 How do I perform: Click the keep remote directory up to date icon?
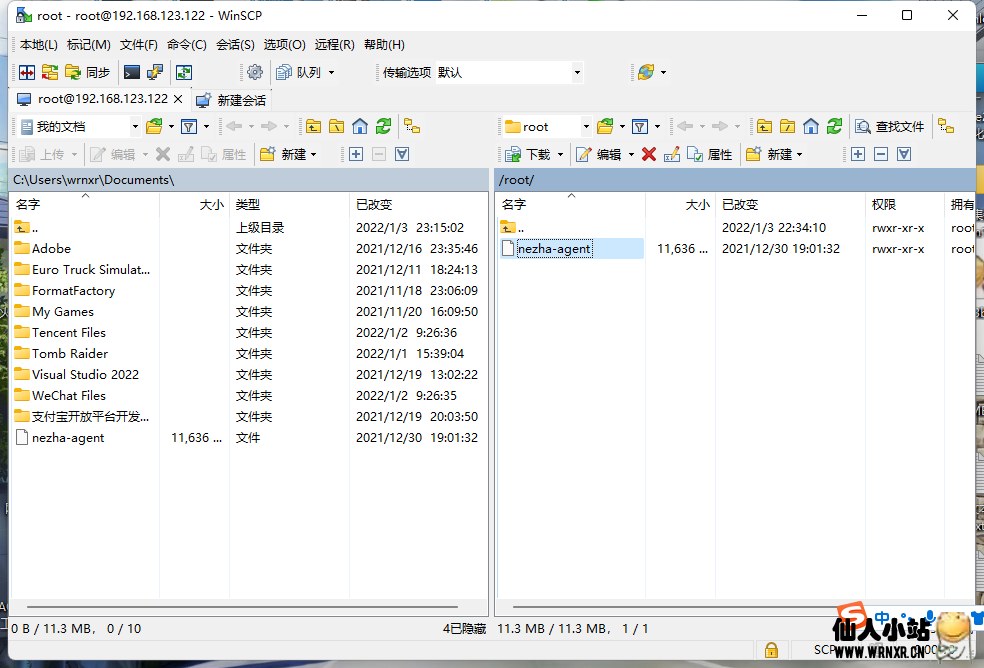pyautogui.click(x=184, y=73)
